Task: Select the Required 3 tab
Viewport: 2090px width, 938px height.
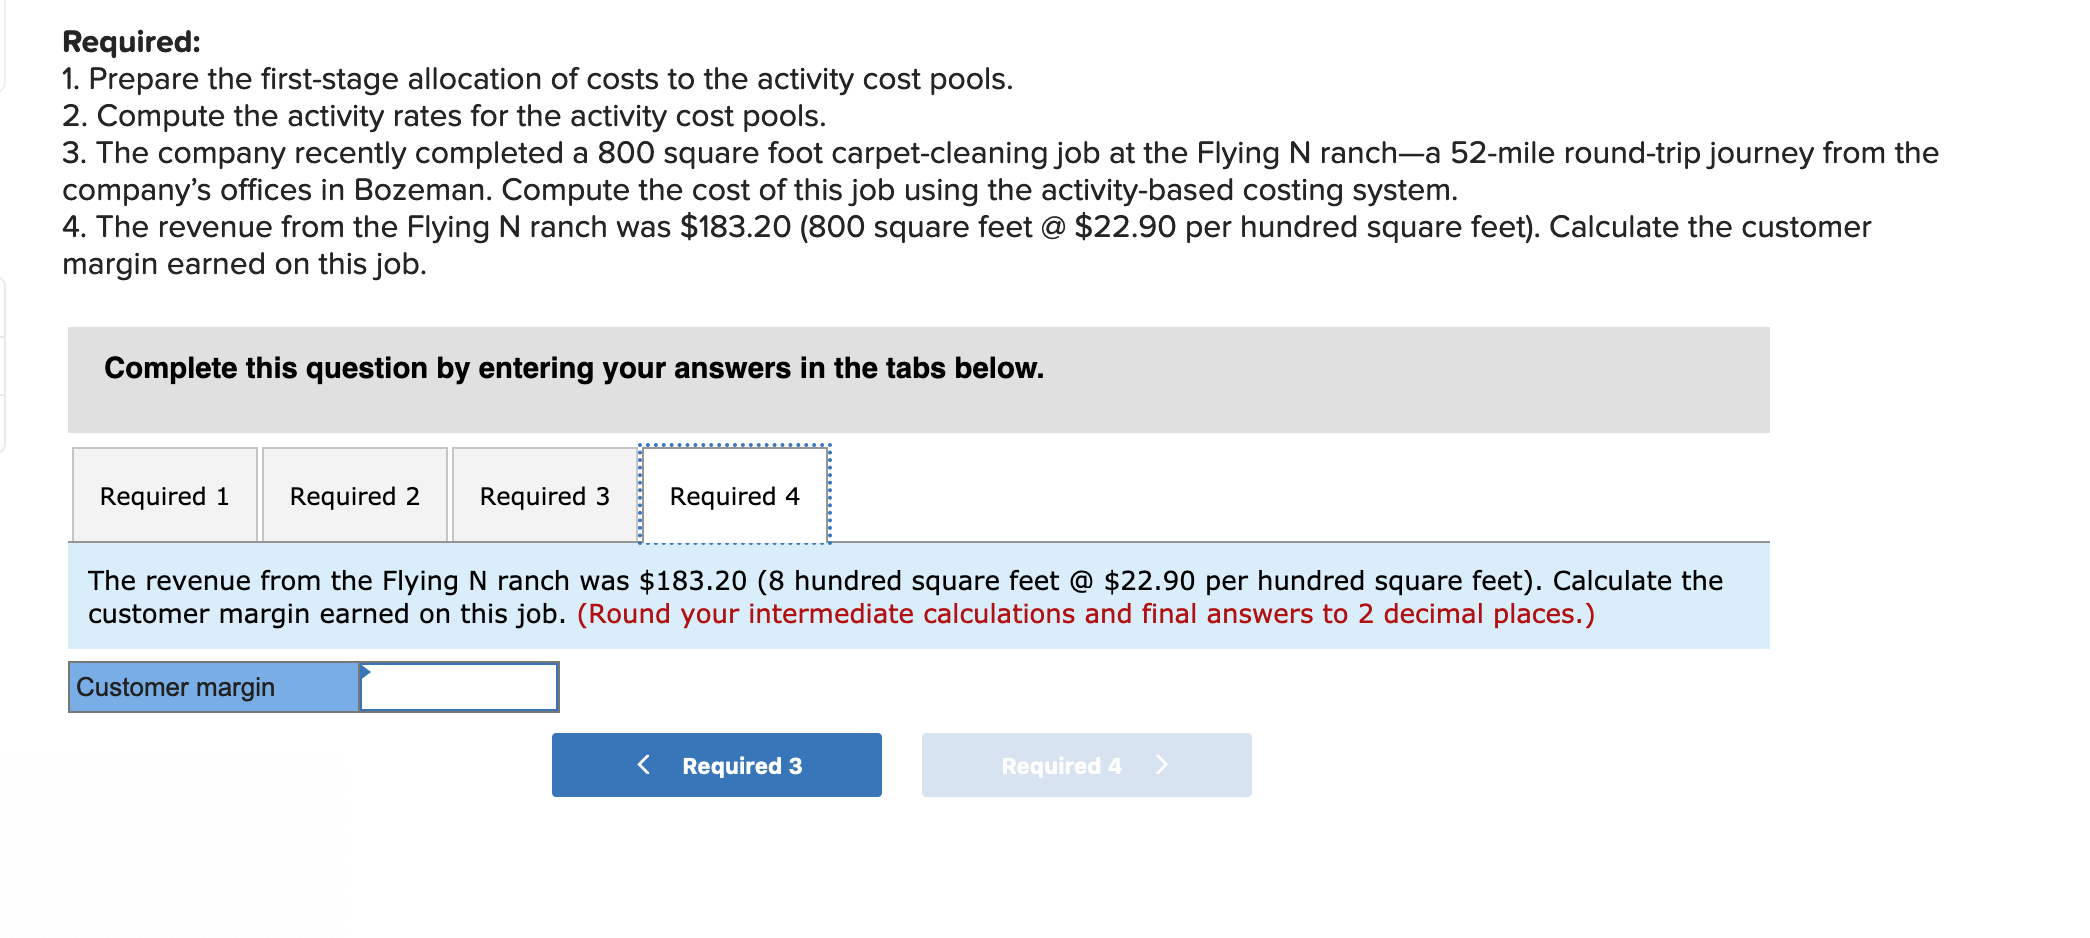Action: click(545, 495)
